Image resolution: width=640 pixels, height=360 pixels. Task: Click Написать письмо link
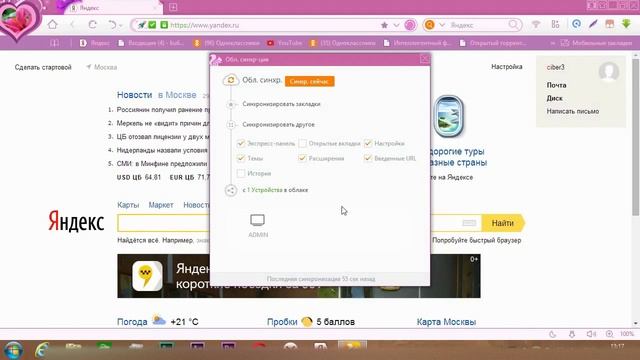click(573, 111)
